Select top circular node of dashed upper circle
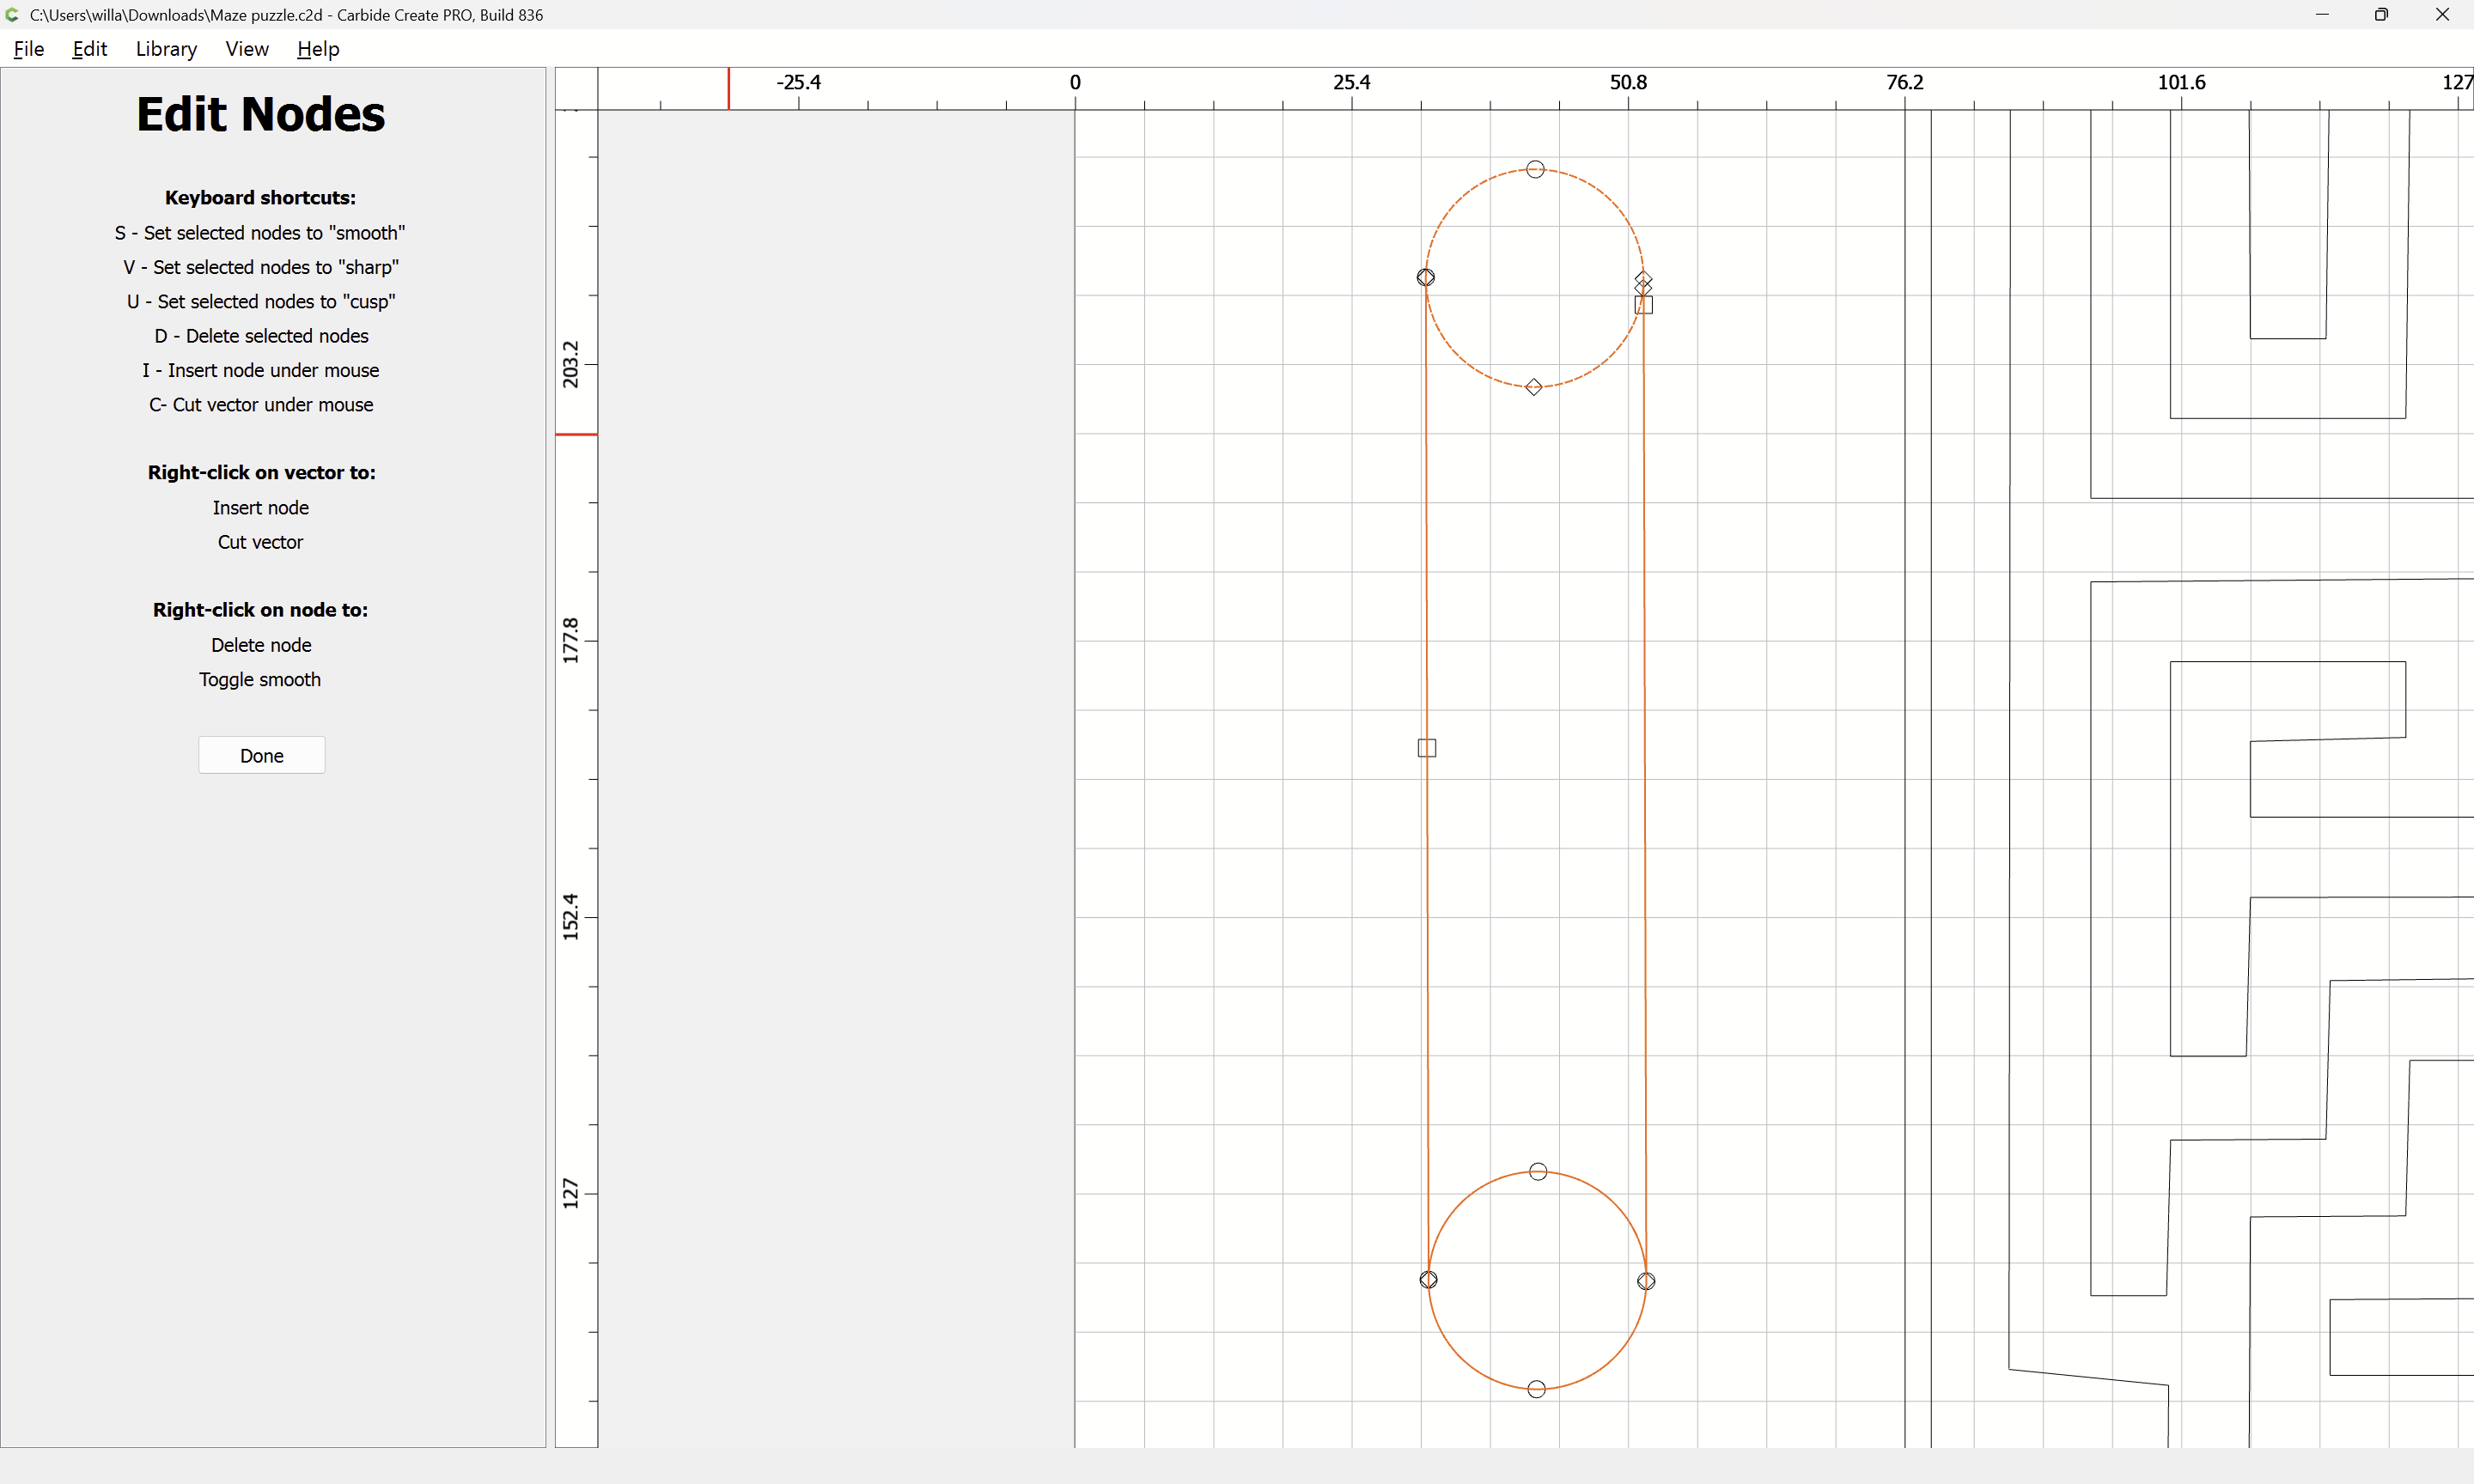The height and width of the screenshot is (1484, 2474). point(1535,169)
